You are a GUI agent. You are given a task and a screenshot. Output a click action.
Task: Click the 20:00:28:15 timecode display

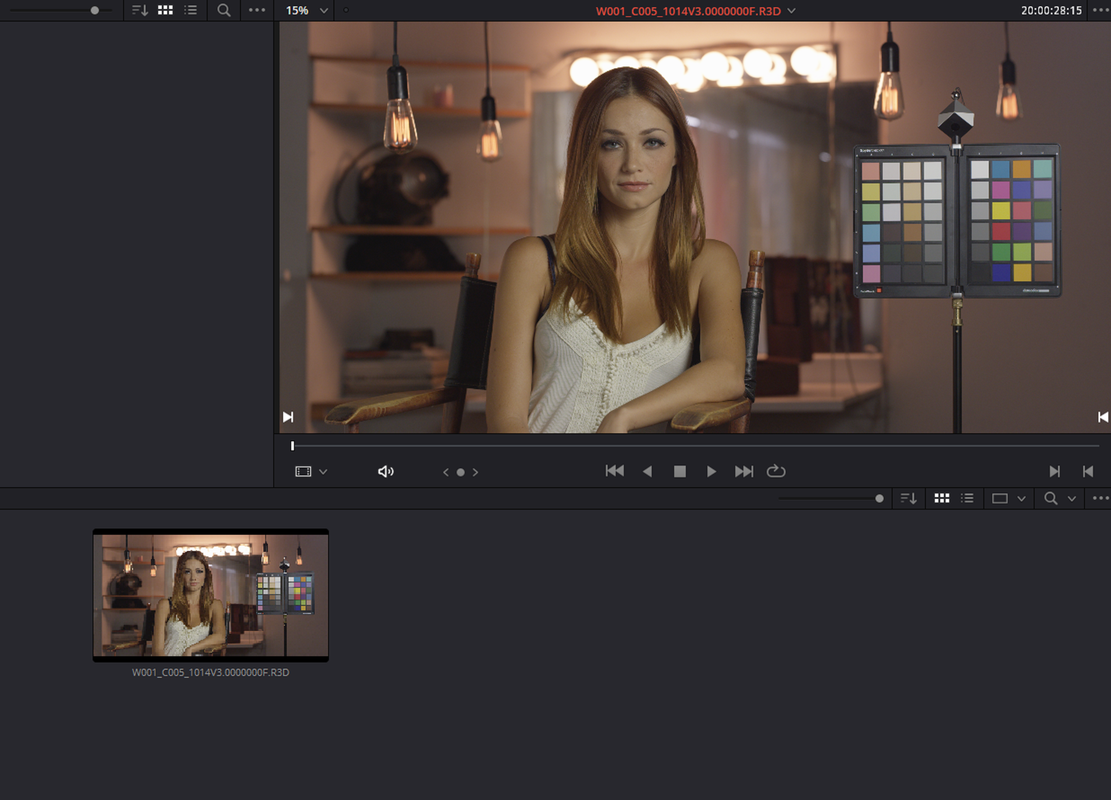click(1051, 11)
